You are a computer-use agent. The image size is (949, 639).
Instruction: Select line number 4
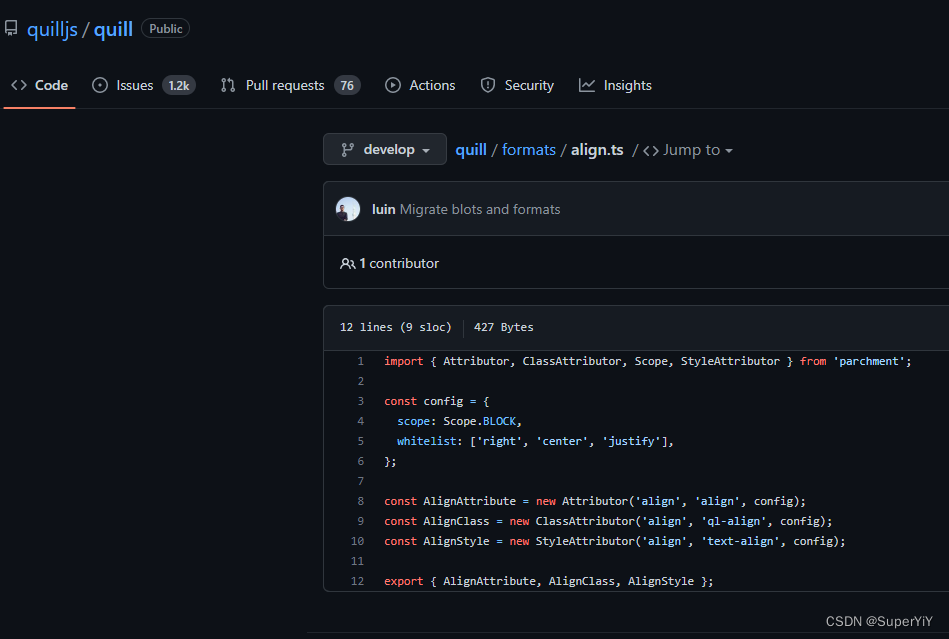[361, 421]
